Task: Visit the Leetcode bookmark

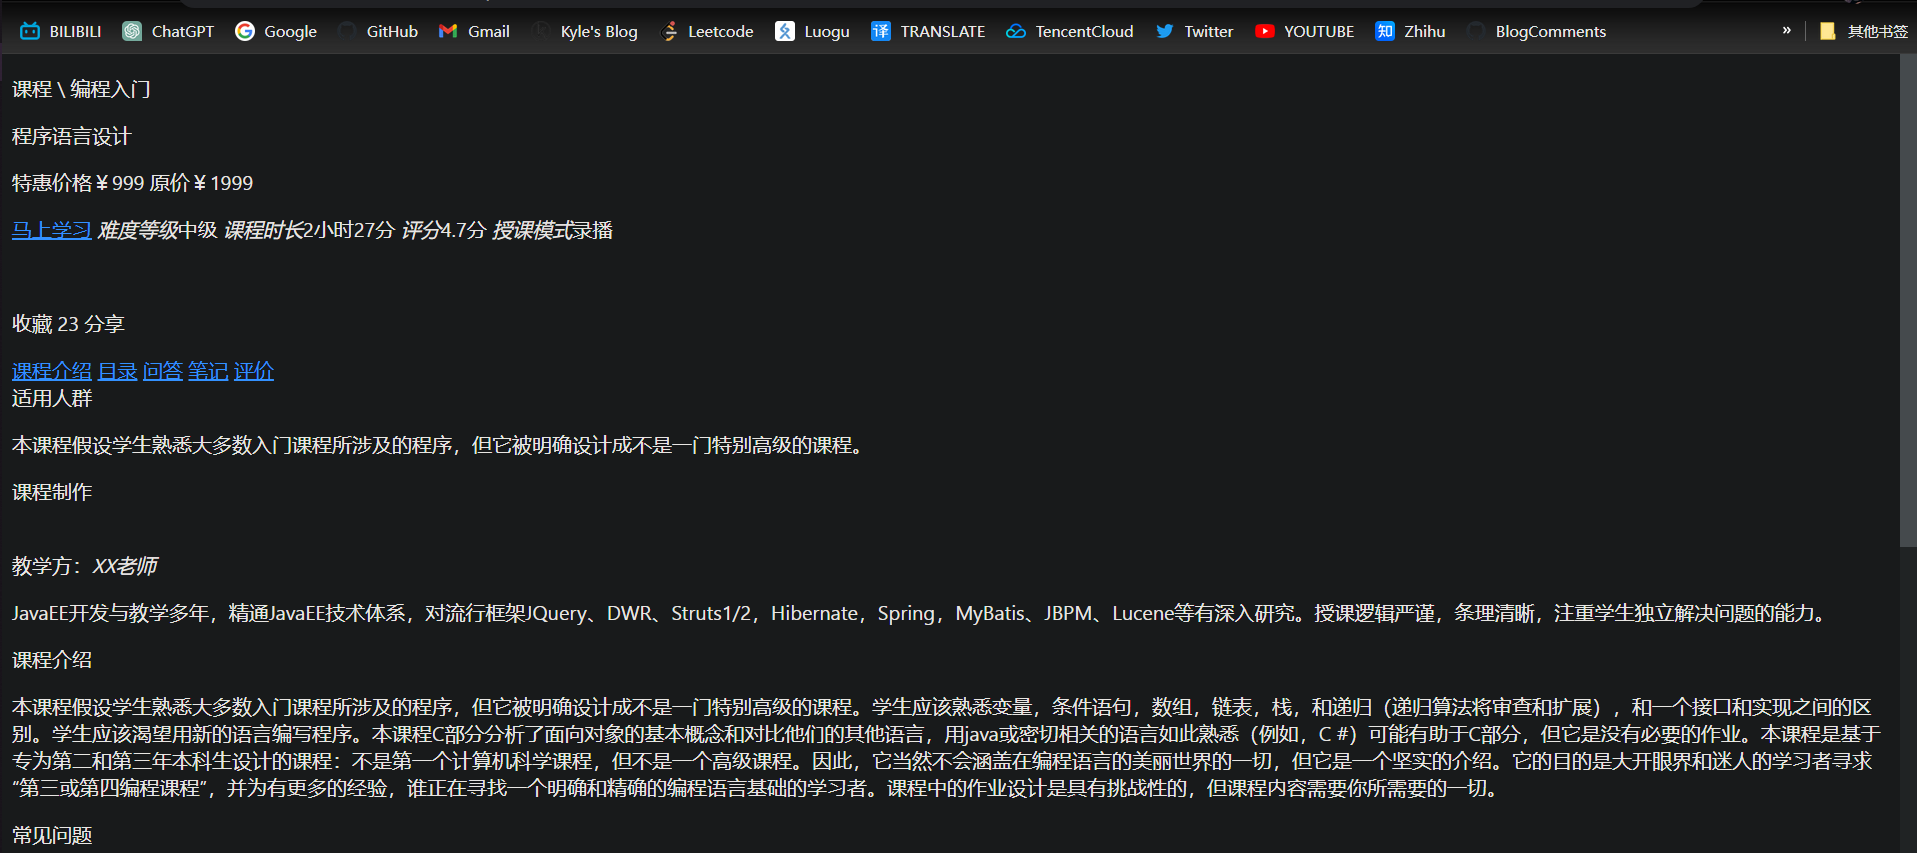Action: pyautogui.click(x=707, y=31)
